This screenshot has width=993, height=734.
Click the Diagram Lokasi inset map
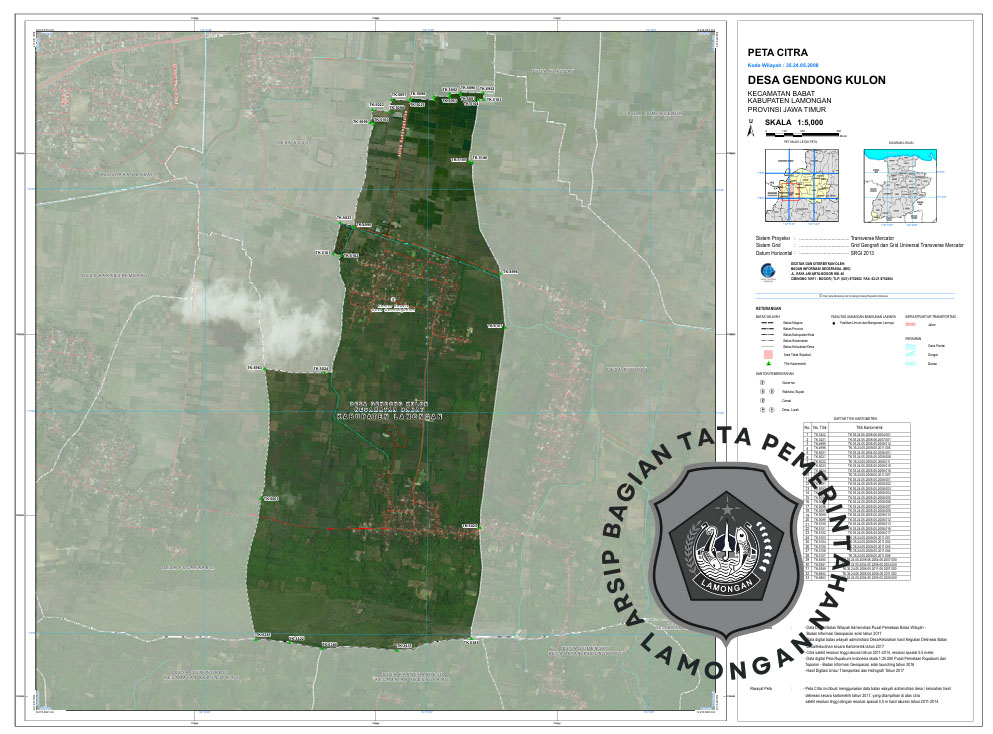tap(908, 185)
